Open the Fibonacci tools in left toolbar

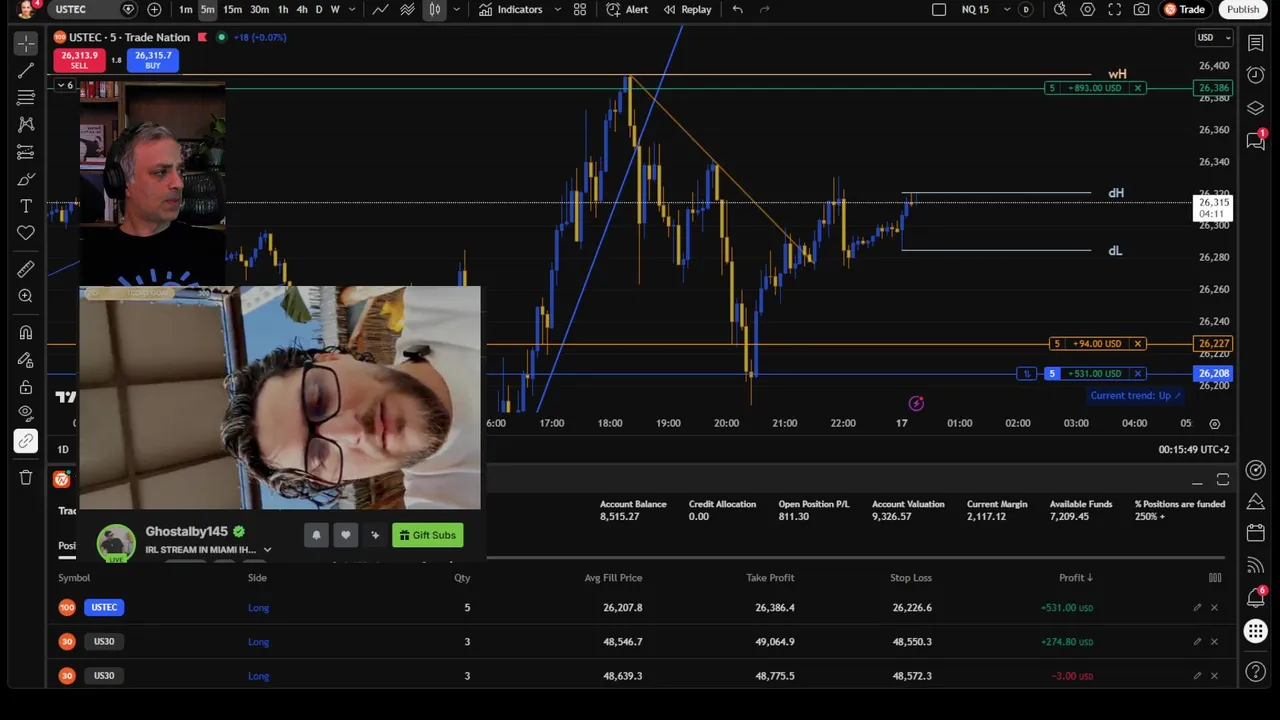click(x=26, y=97)
